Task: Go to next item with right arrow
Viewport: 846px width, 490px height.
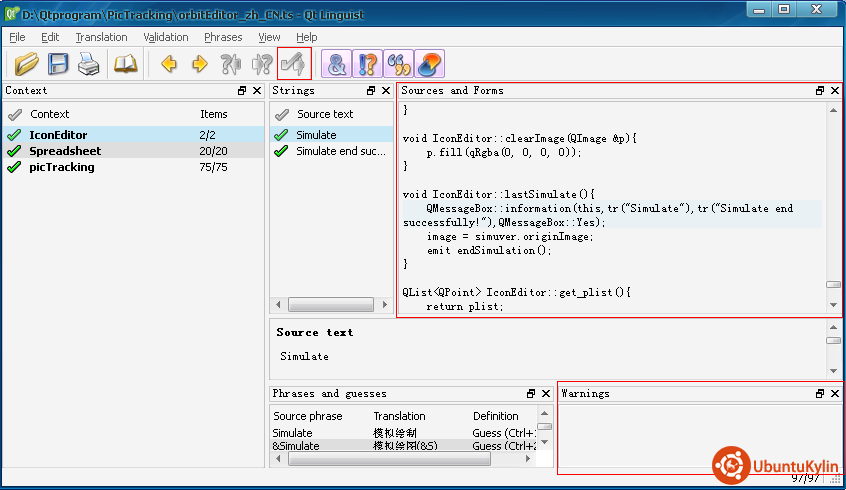Action: pos(200,64)
